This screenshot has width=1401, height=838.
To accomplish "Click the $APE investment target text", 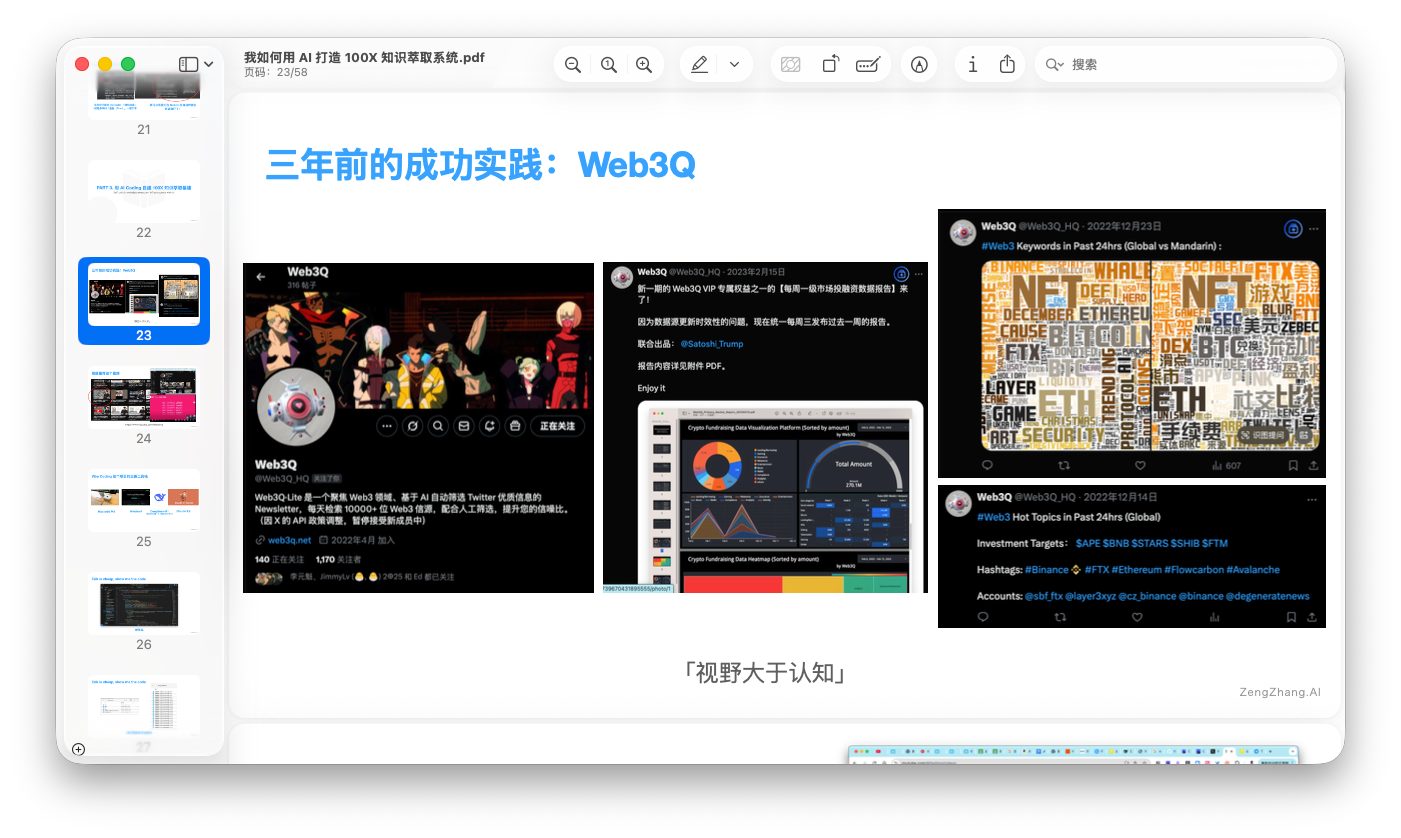I will (1088, 543).
